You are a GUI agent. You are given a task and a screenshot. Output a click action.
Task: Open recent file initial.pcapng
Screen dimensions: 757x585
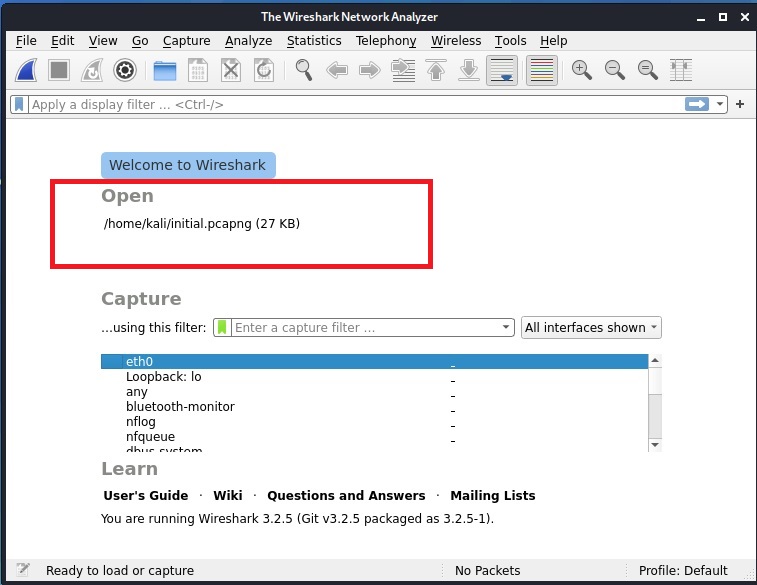tap(202, 223)
